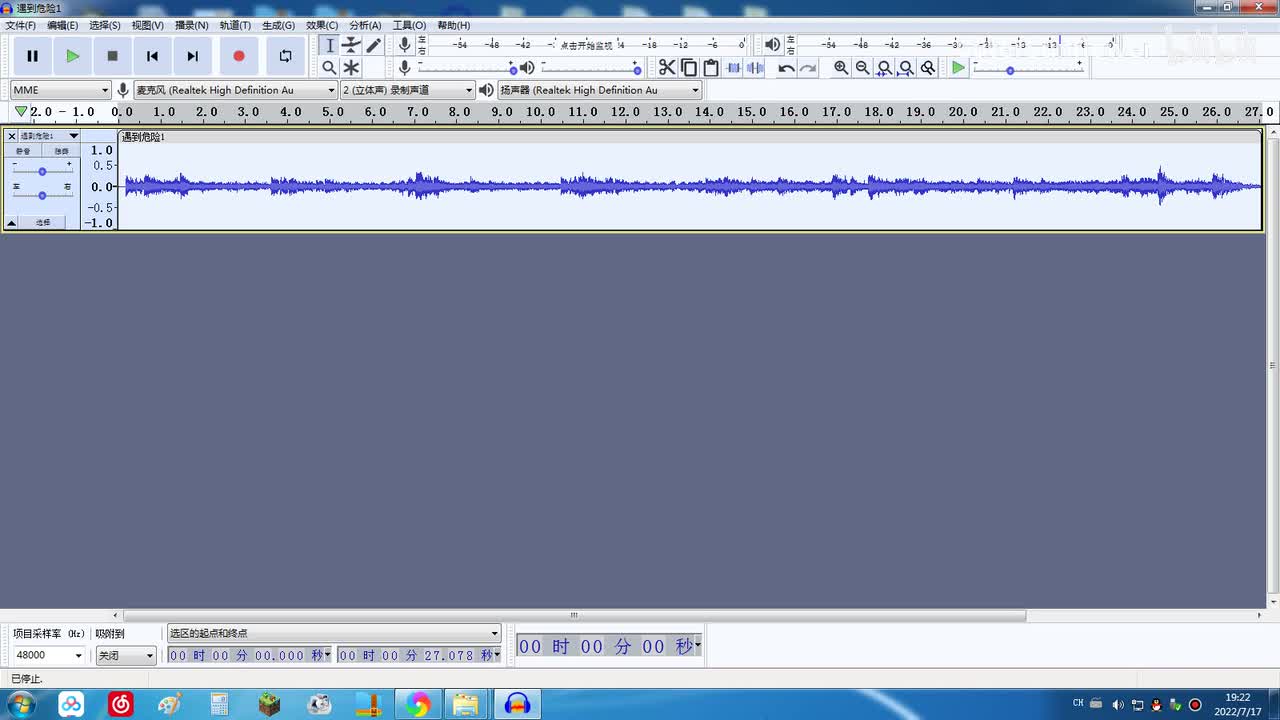Click the Copy icon

(689, 68)
